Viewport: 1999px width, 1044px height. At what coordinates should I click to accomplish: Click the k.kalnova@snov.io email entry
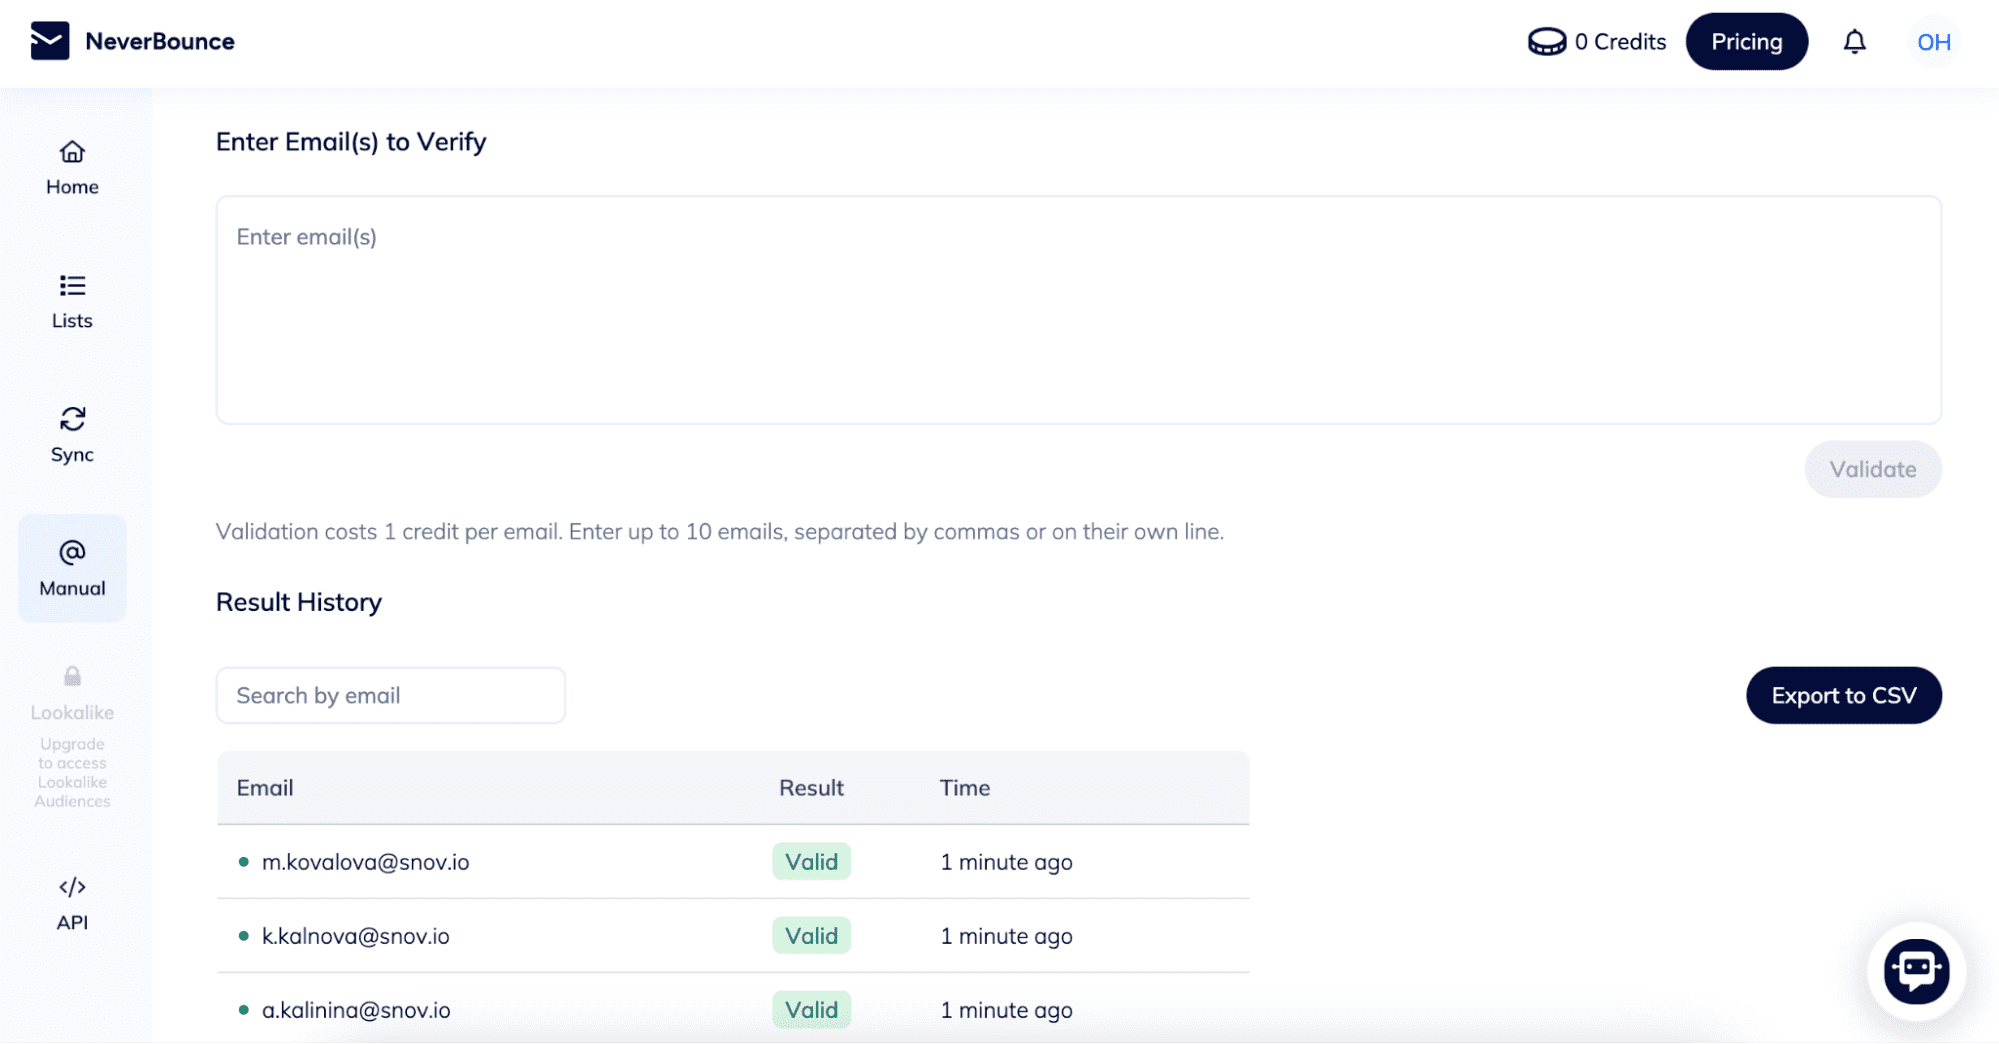355,936
